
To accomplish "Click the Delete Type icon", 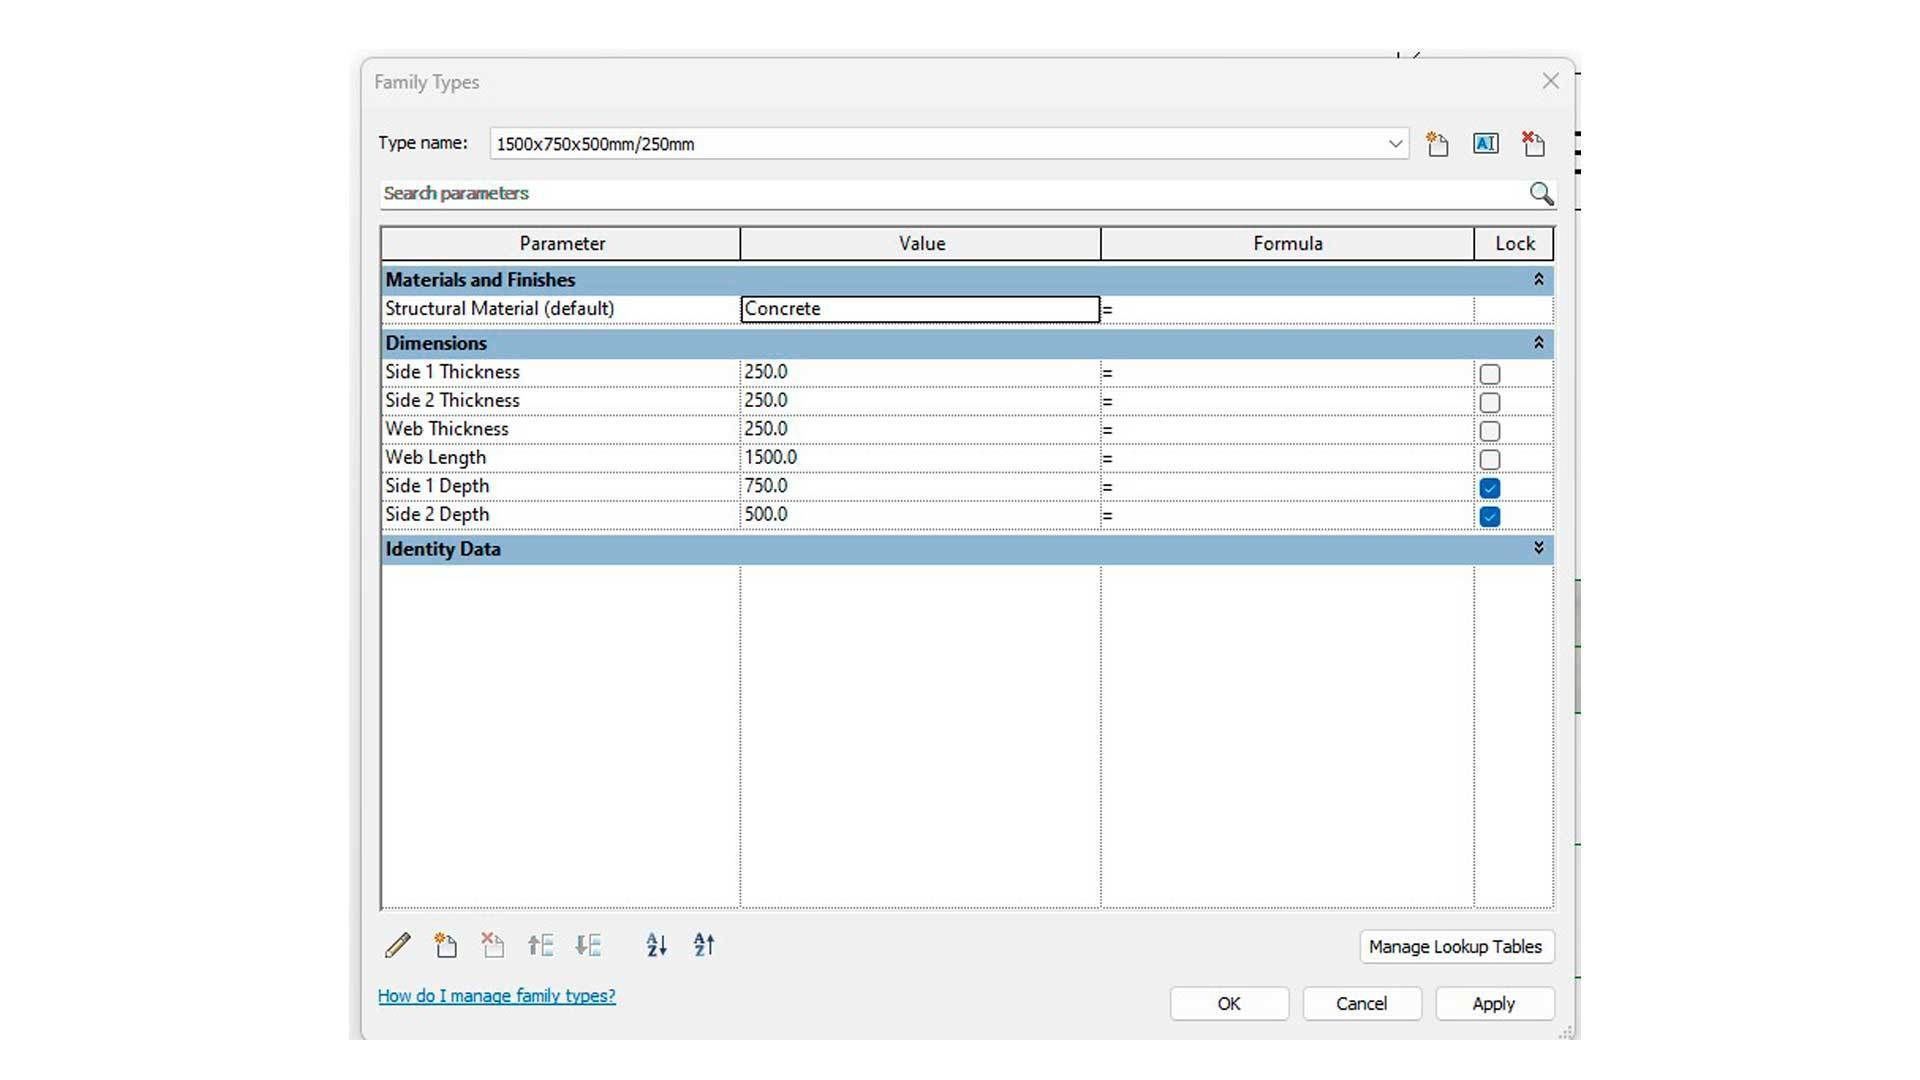I will [1533, 144].
